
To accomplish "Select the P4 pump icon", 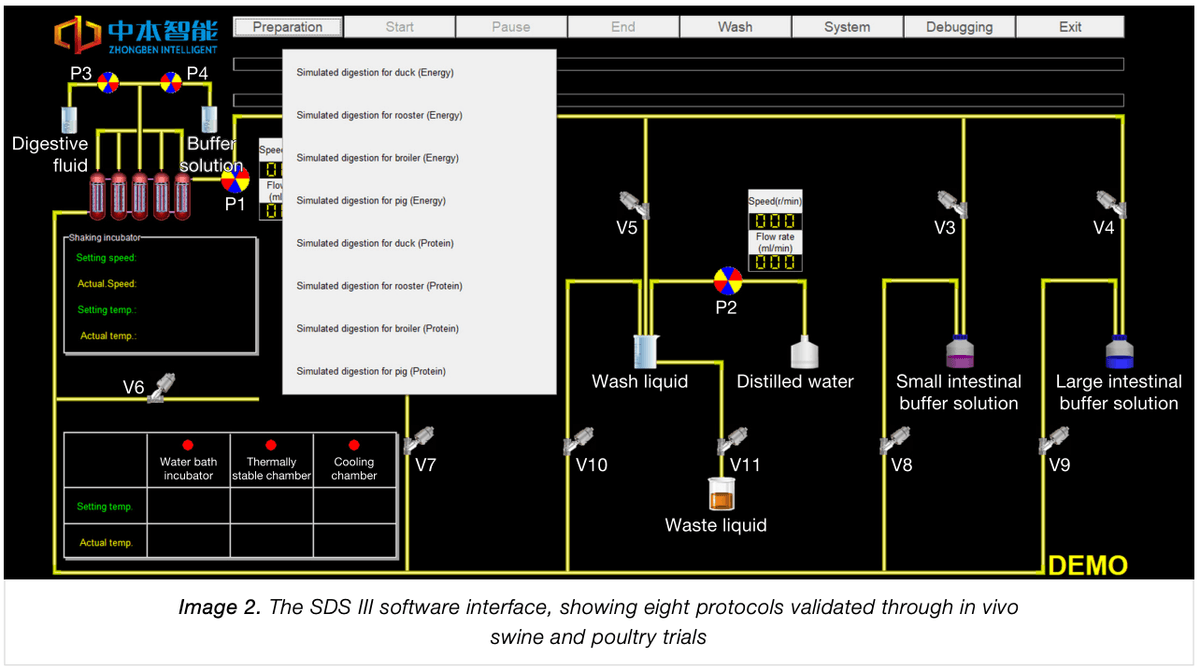I will [x=170, y=82].
